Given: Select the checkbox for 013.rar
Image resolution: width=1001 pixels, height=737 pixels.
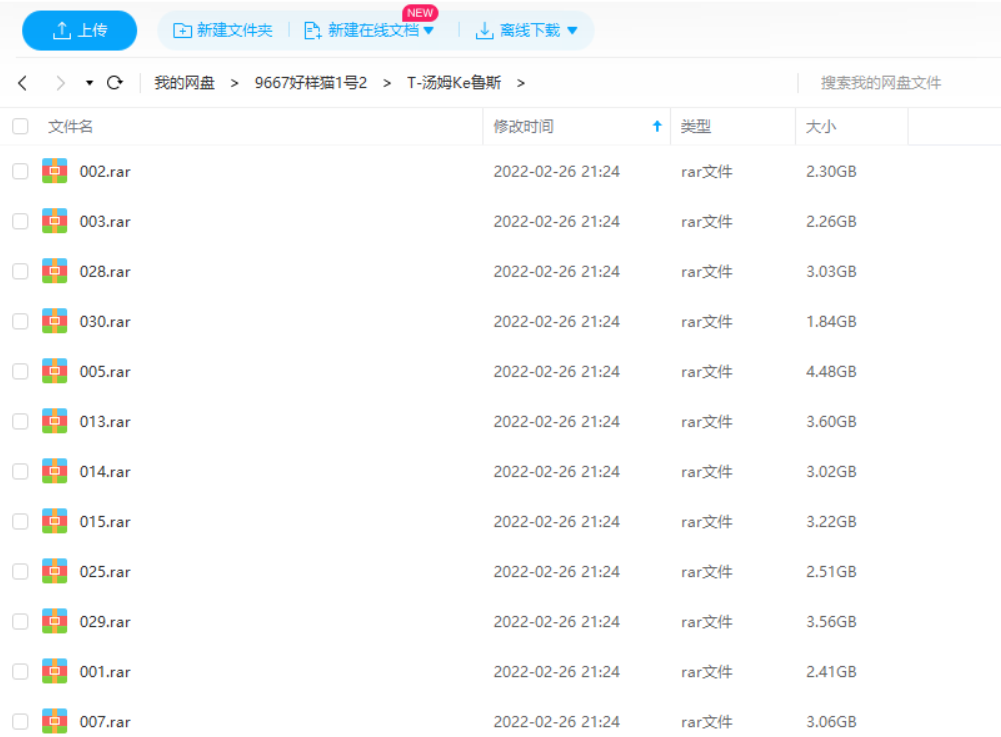Looking at the screenshot, I should [20, 421].
